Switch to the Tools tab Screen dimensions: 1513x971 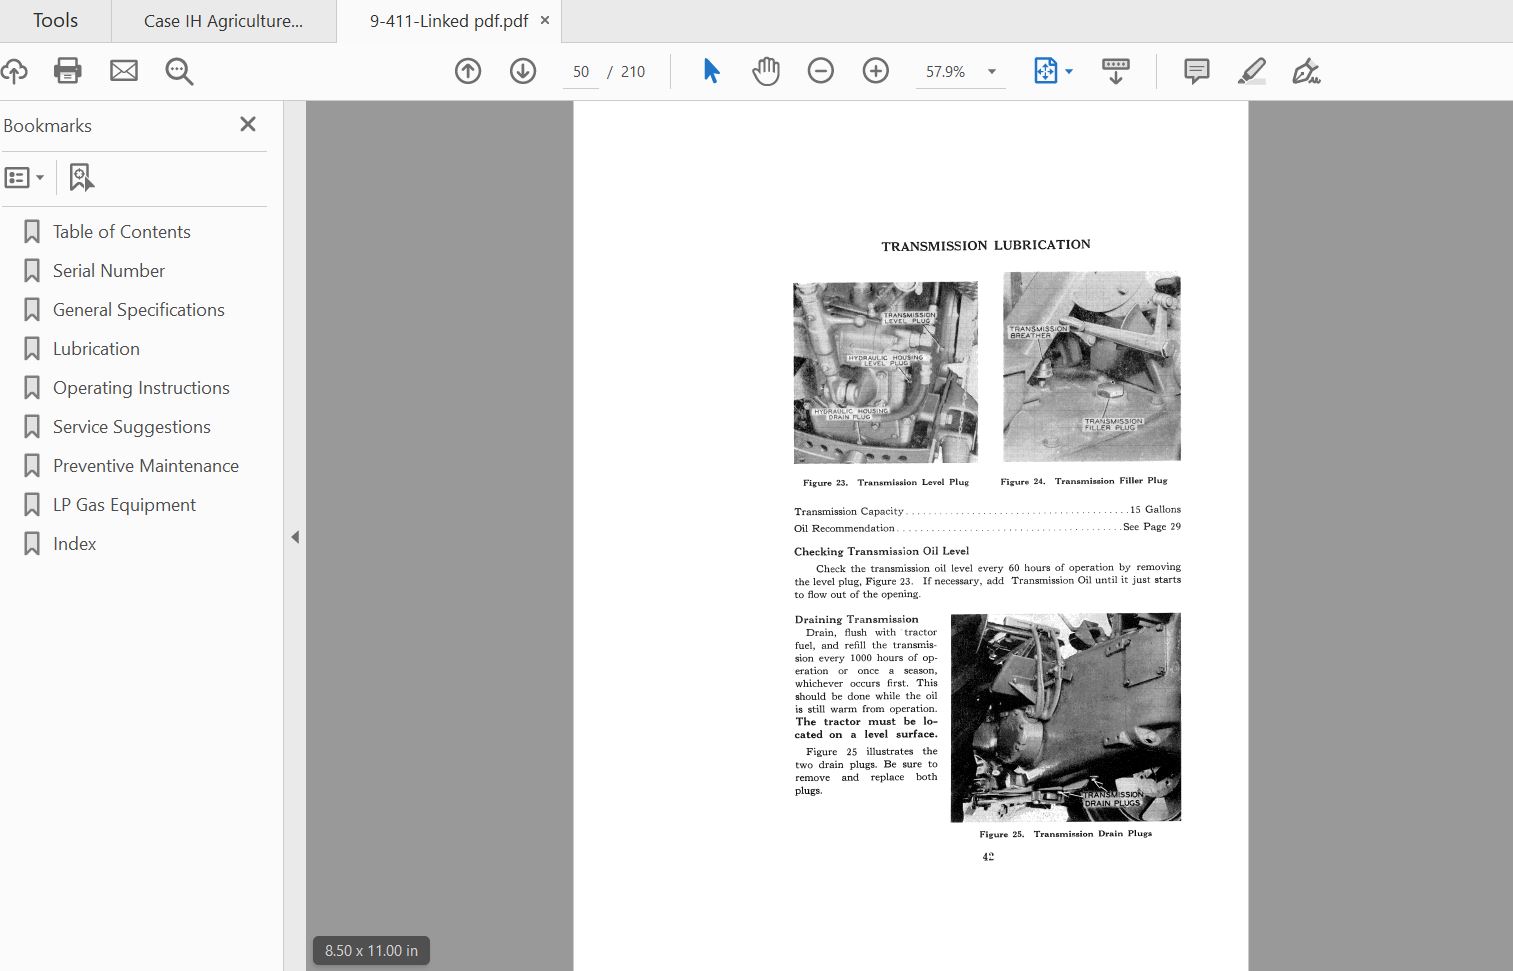(55, 21)
